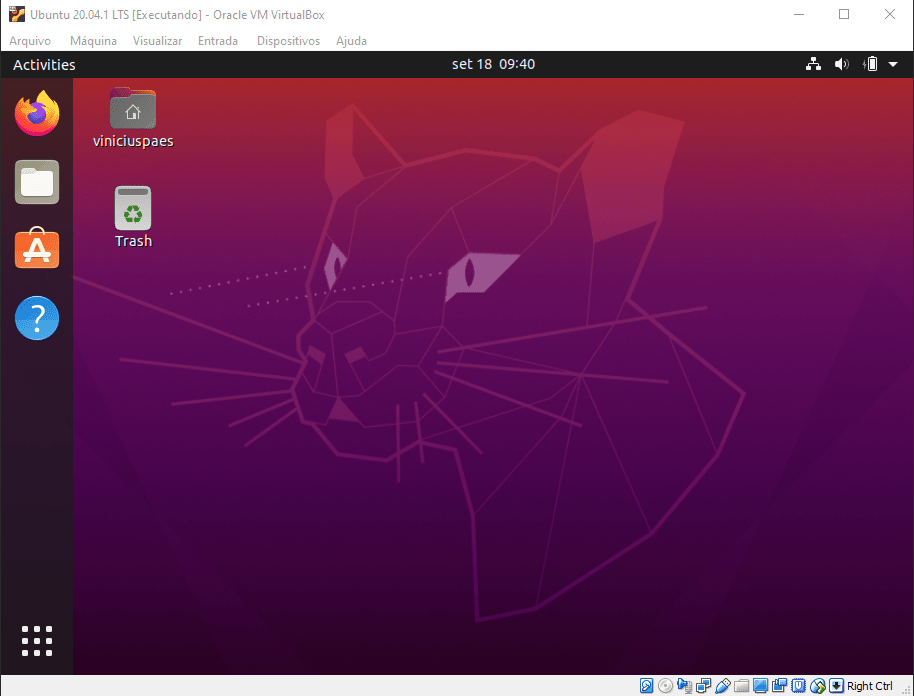Viewport: 914px width, 696px height.
Task: Open the date and time calendar menu
Action: 493,64
